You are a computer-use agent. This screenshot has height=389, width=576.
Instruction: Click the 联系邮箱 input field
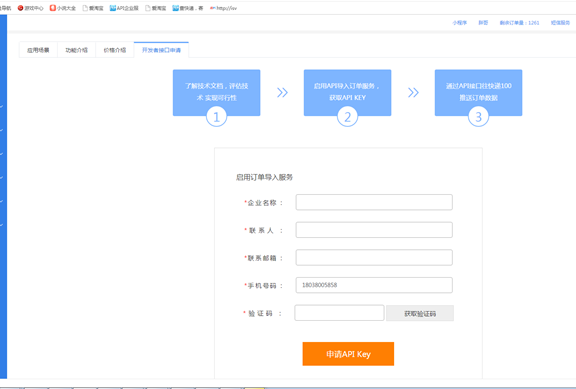374,257
